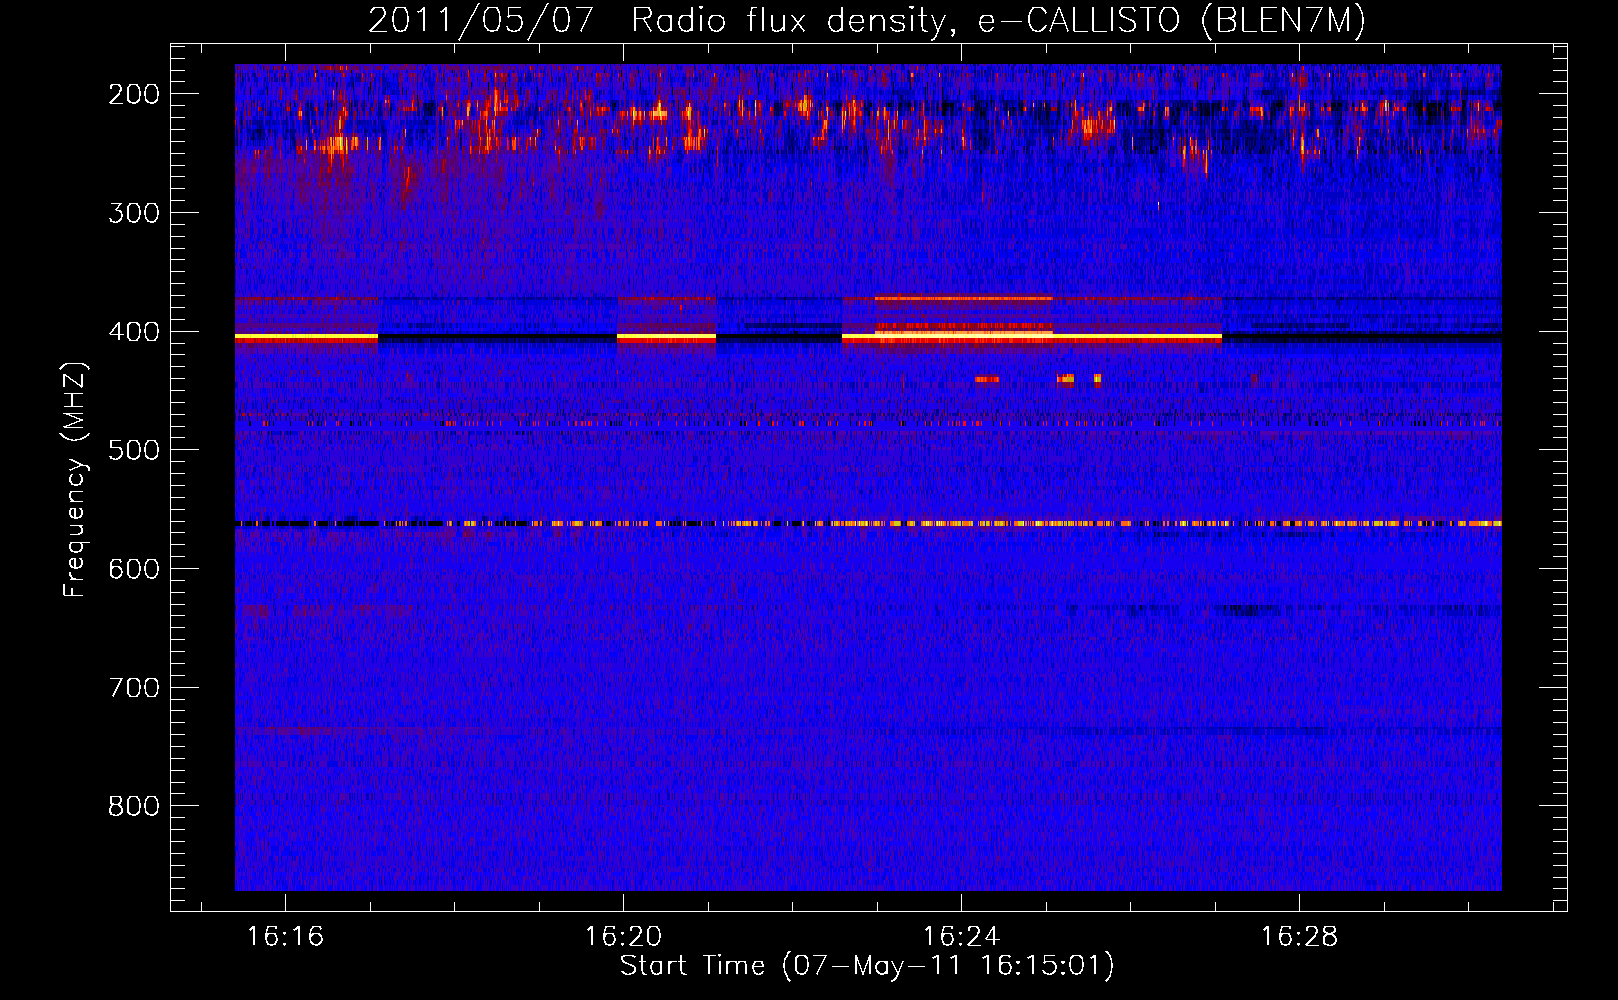1618x1000 pixels.
Task: Click the 16:16 time tick label
Action: pyautogui.click(x=286, y=937)
